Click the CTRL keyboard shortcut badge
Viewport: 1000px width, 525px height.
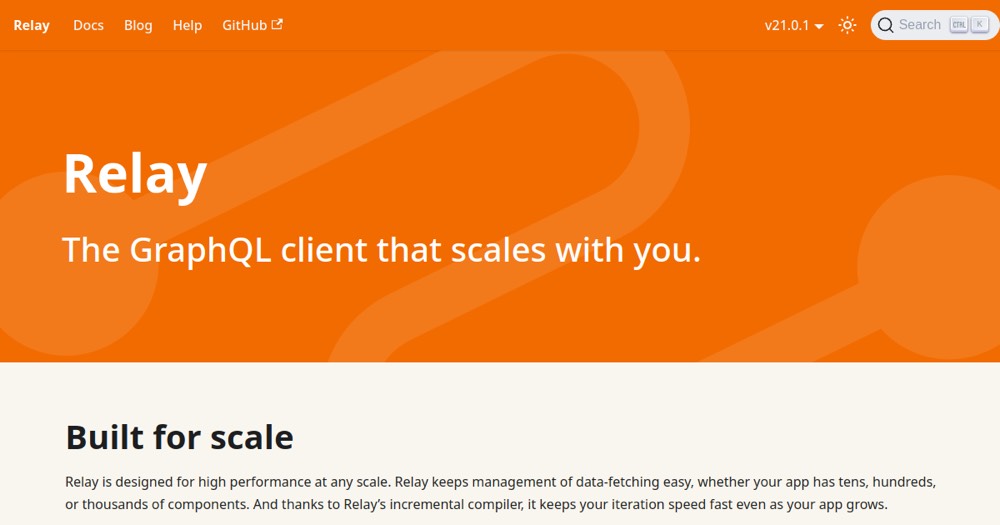[959, 25]
